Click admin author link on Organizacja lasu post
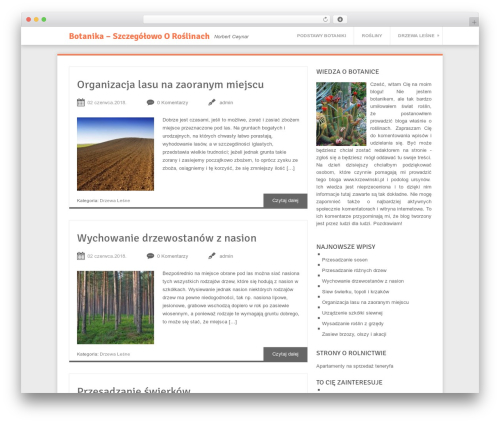Image resolution: width=500 pixels, height=423 pixels. pos(226,103)
